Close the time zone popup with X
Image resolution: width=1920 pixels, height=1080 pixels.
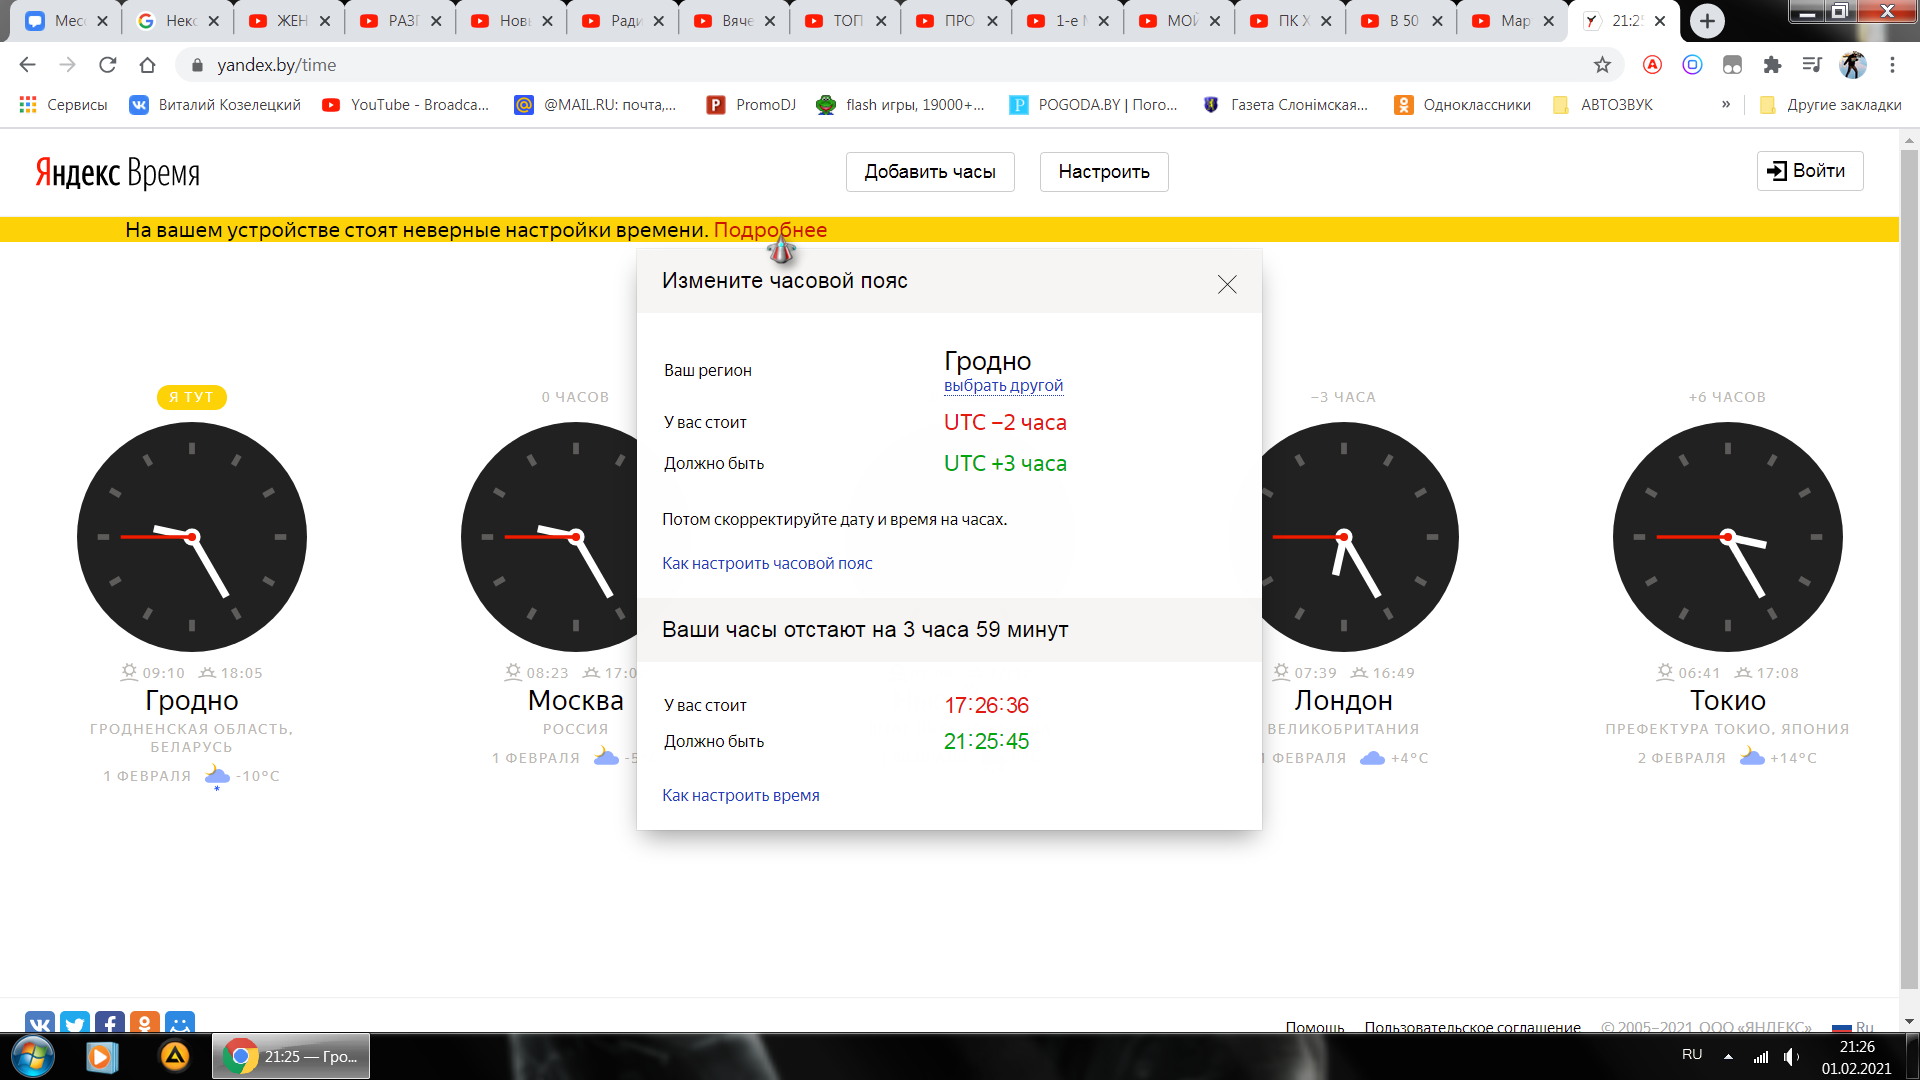(x=1227, y=284)
